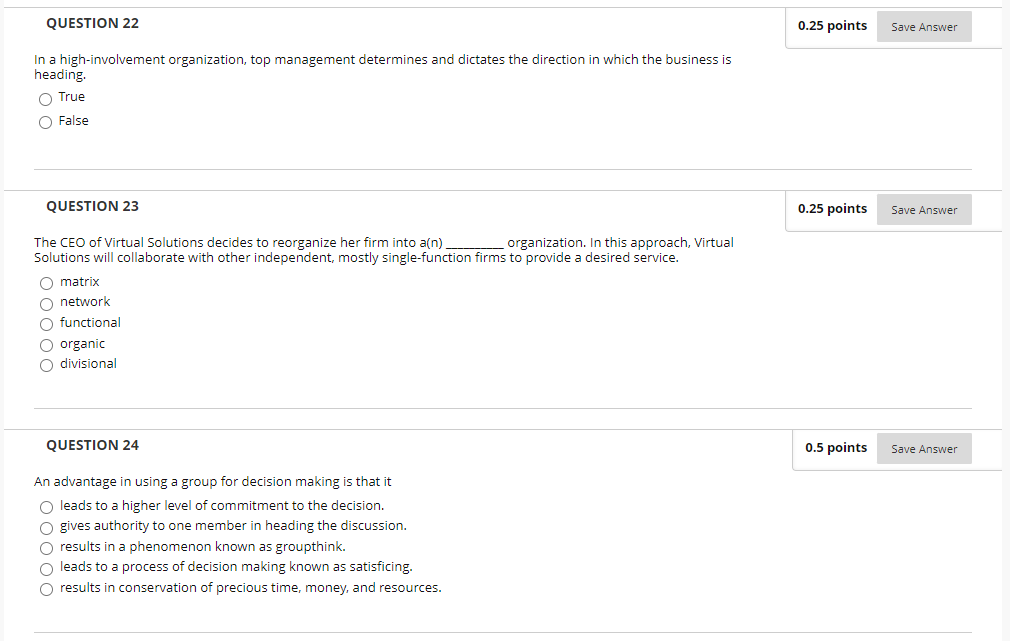Screen dimensions: 1010x641
Task: Click the vertical scrollbar on the right
Action: pyautogui.click(x=1004, y=320)
